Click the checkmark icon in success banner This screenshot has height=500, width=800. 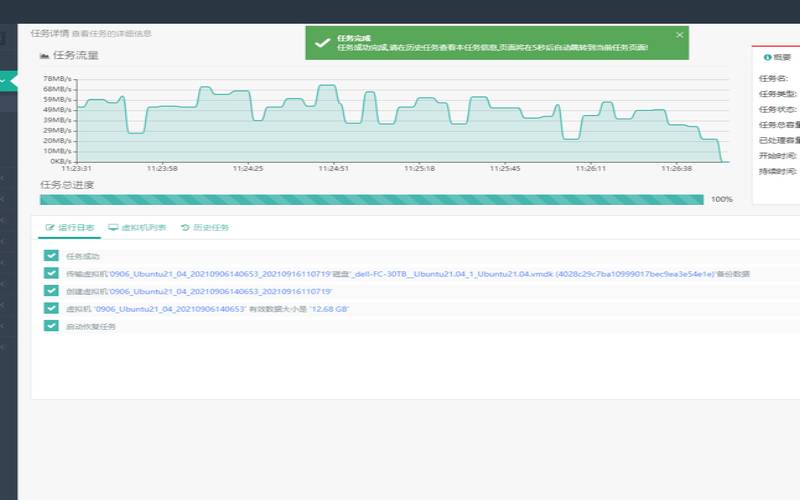[322, 42]
